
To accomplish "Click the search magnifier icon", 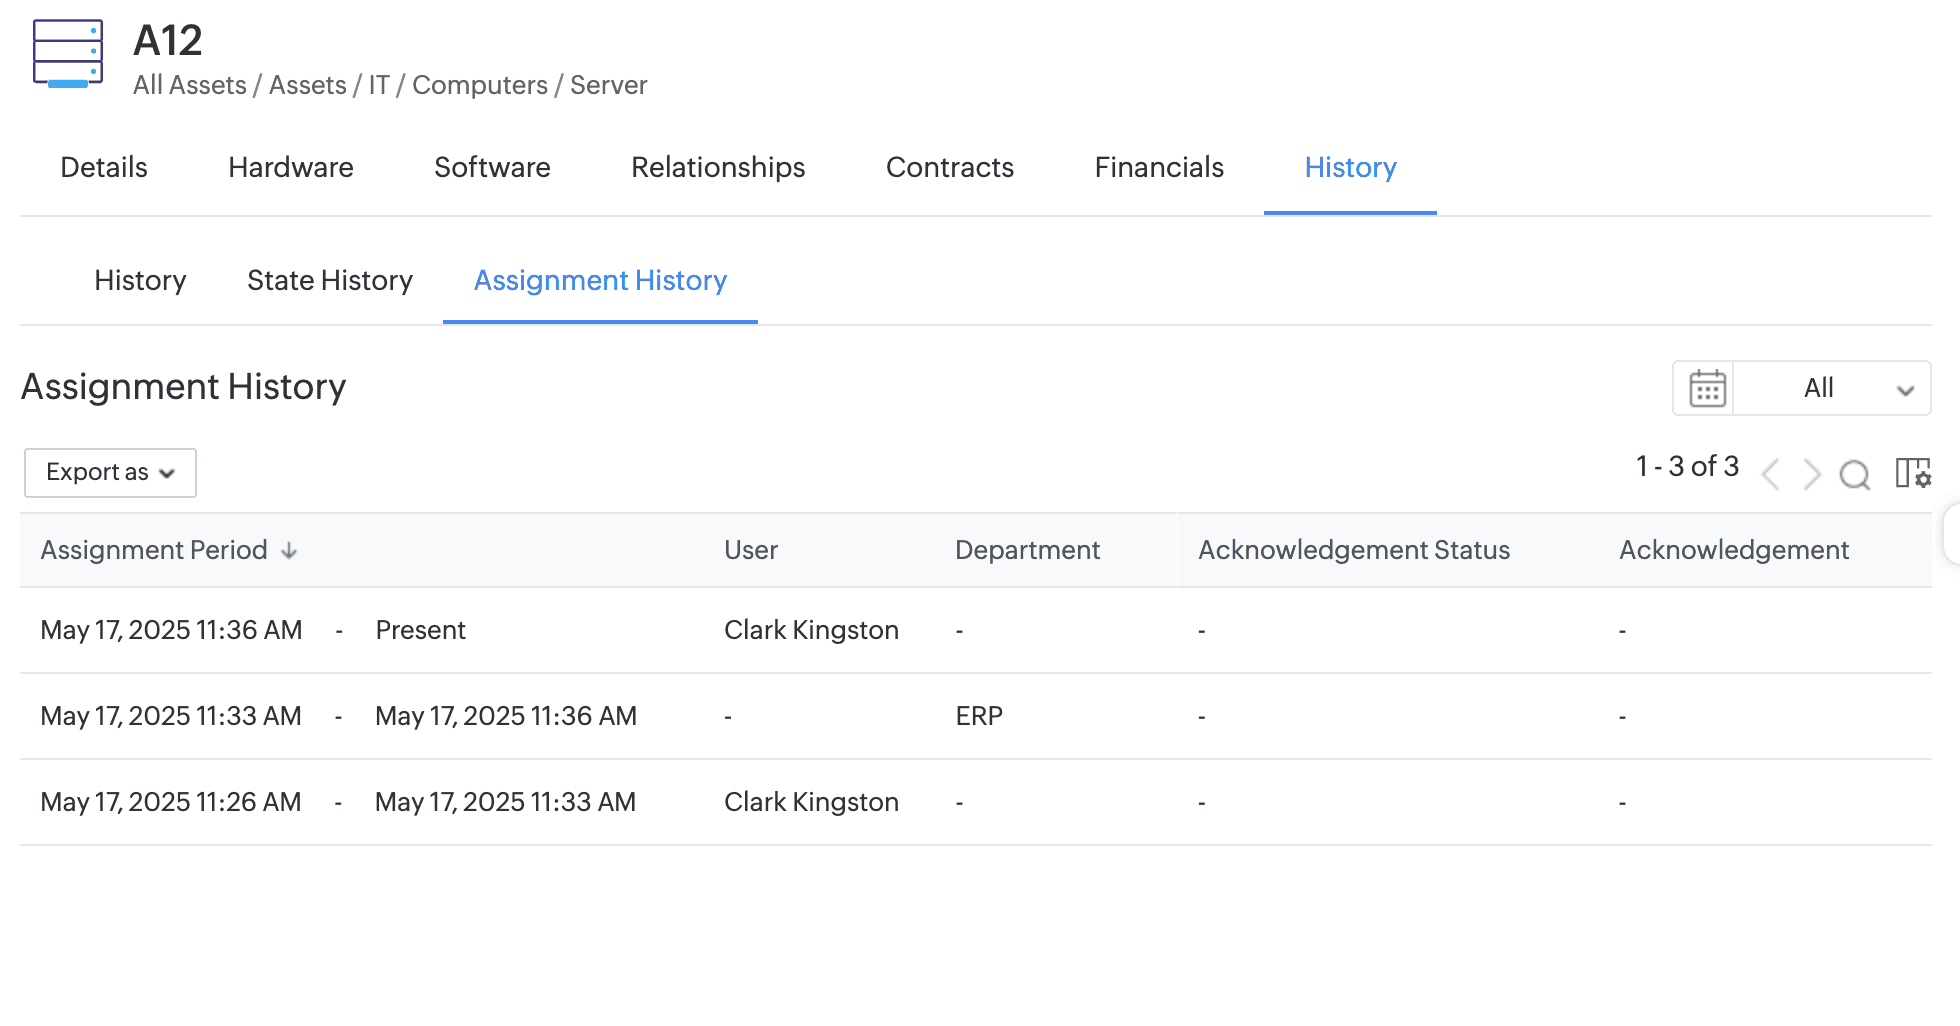I will pyautogui.click(x=1854, y=474).
